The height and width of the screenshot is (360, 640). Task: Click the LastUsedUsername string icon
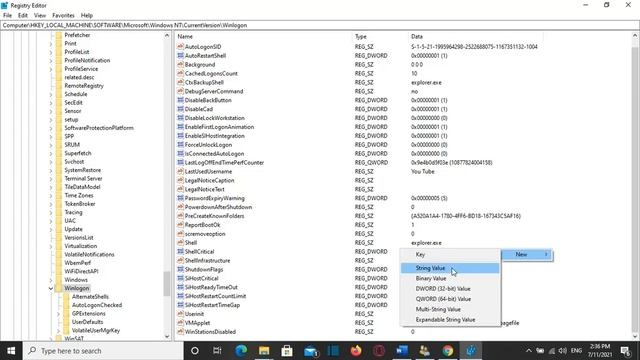tap(180, 171)
